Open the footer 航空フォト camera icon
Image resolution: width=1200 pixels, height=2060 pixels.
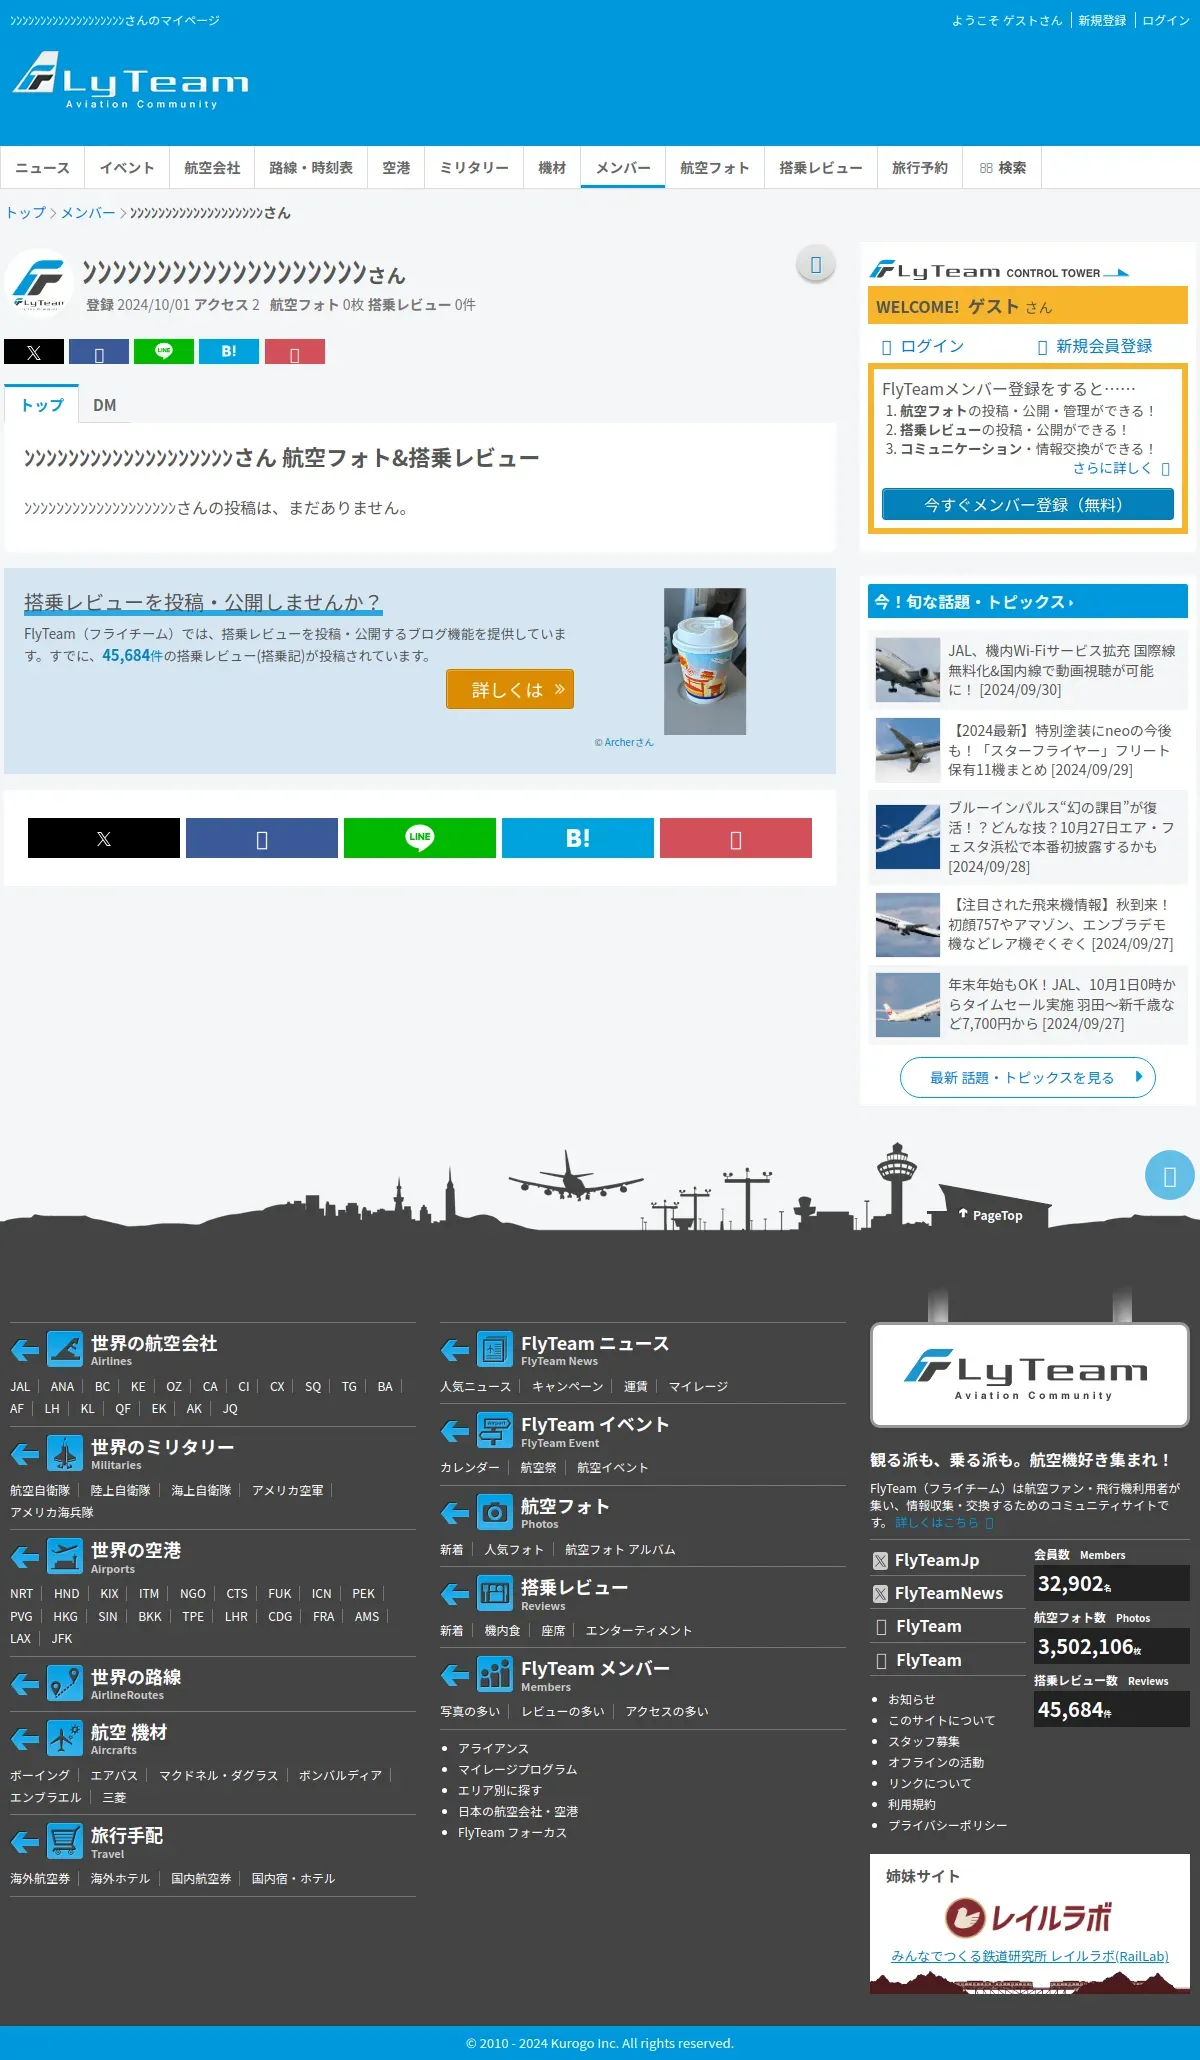coord(495,1512)
